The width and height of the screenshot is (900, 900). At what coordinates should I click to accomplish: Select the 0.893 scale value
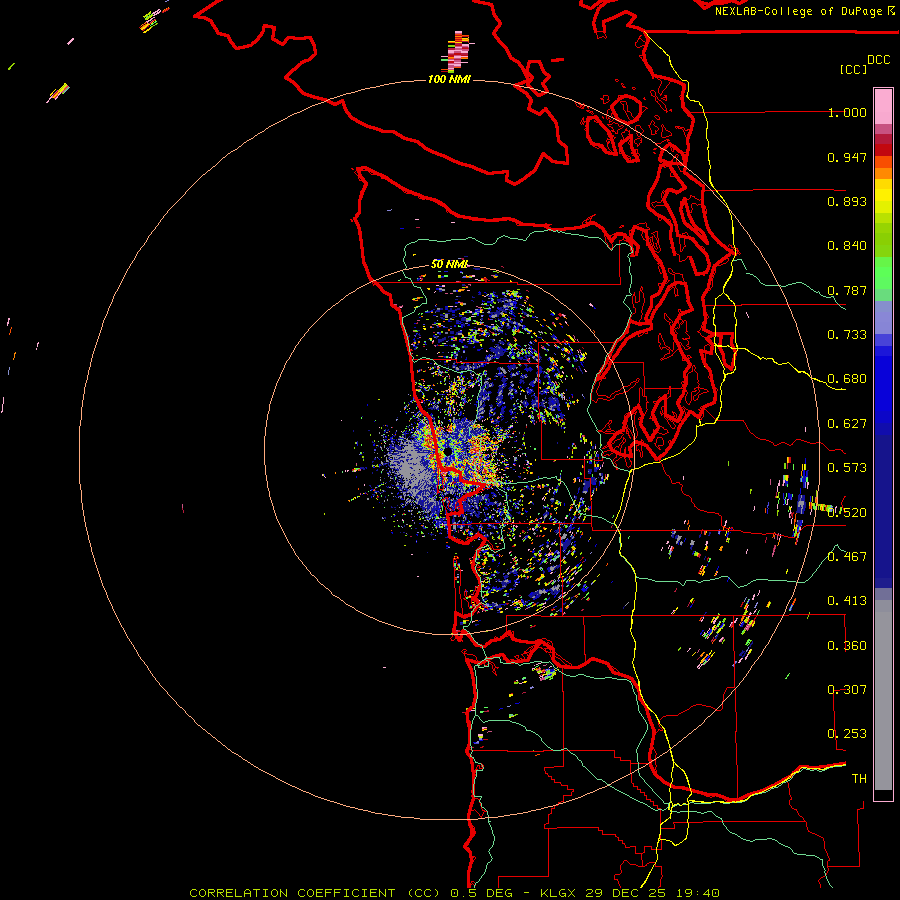[847, 201]
